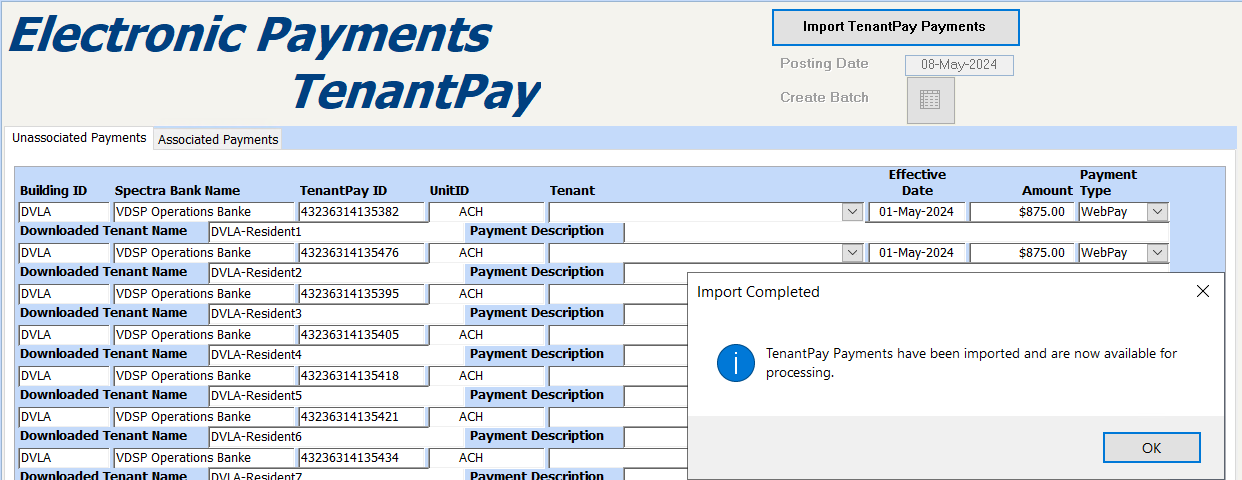Click Effective Date field for DVLA-Resident2 row
Screen dimensions: 1242x480
coord(917,253)
